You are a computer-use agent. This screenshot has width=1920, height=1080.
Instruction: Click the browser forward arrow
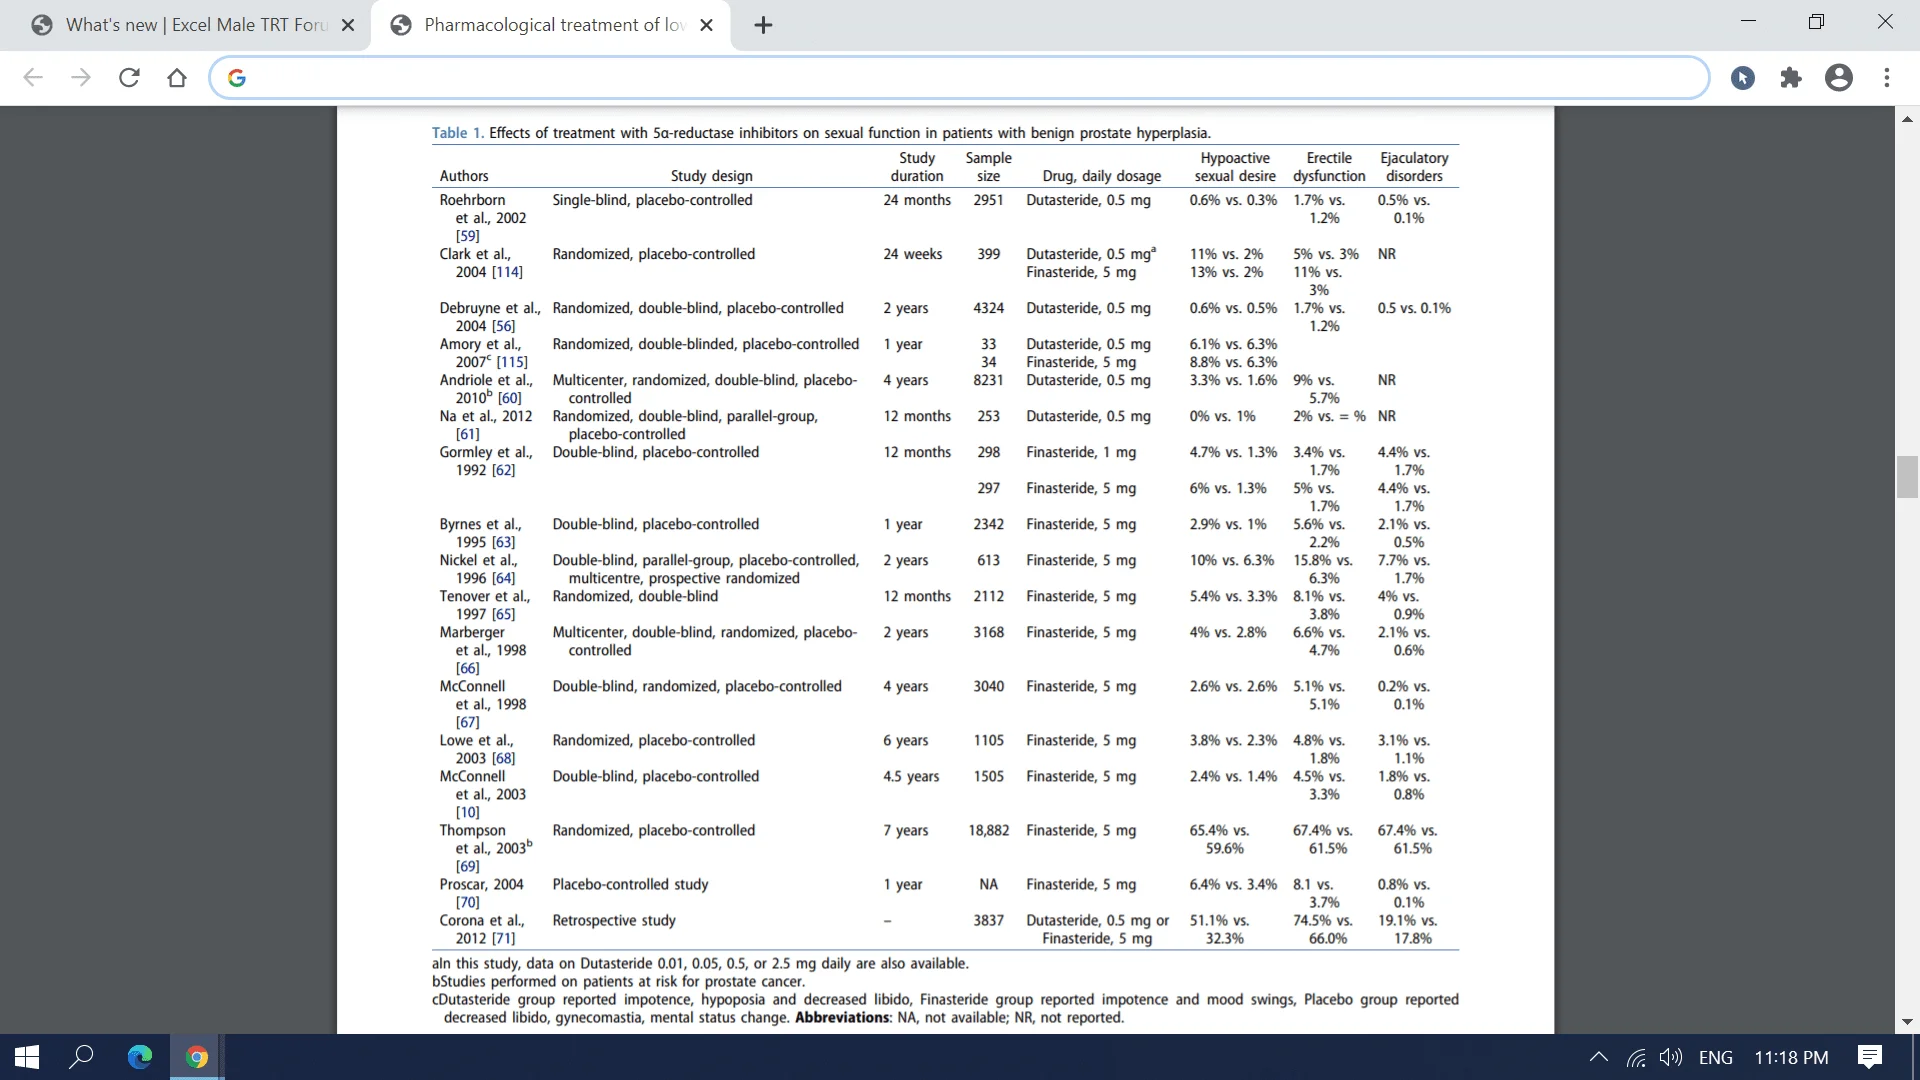pyautogui.click(x=81, y=78)
